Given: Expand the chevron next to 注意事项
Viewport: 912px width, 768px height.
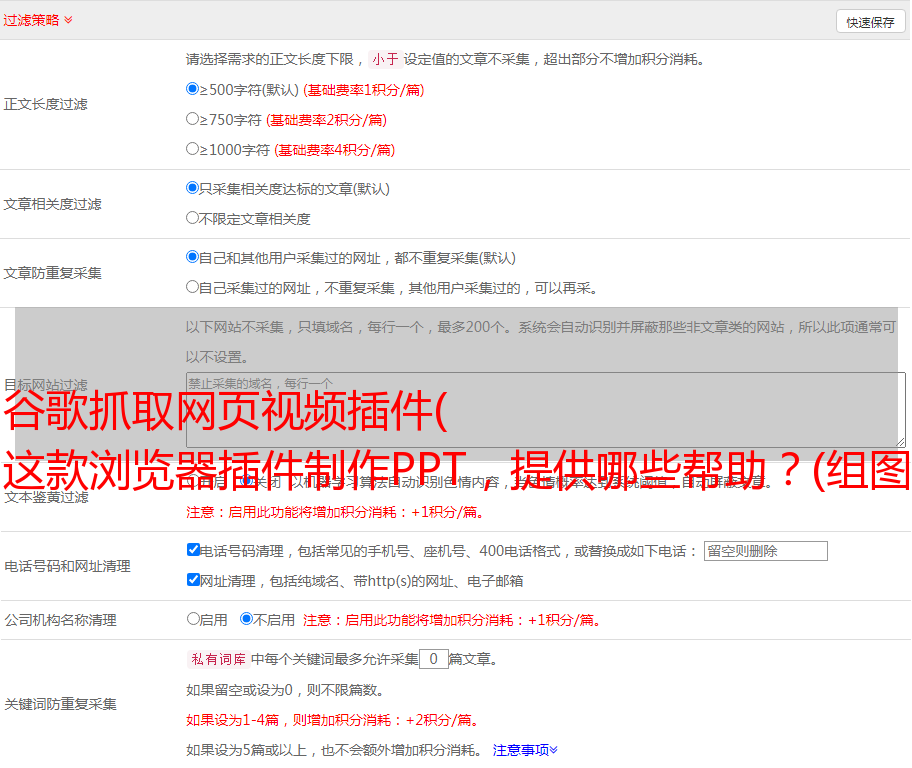Looking at the screenshot, I should click(x=553, y=750).
